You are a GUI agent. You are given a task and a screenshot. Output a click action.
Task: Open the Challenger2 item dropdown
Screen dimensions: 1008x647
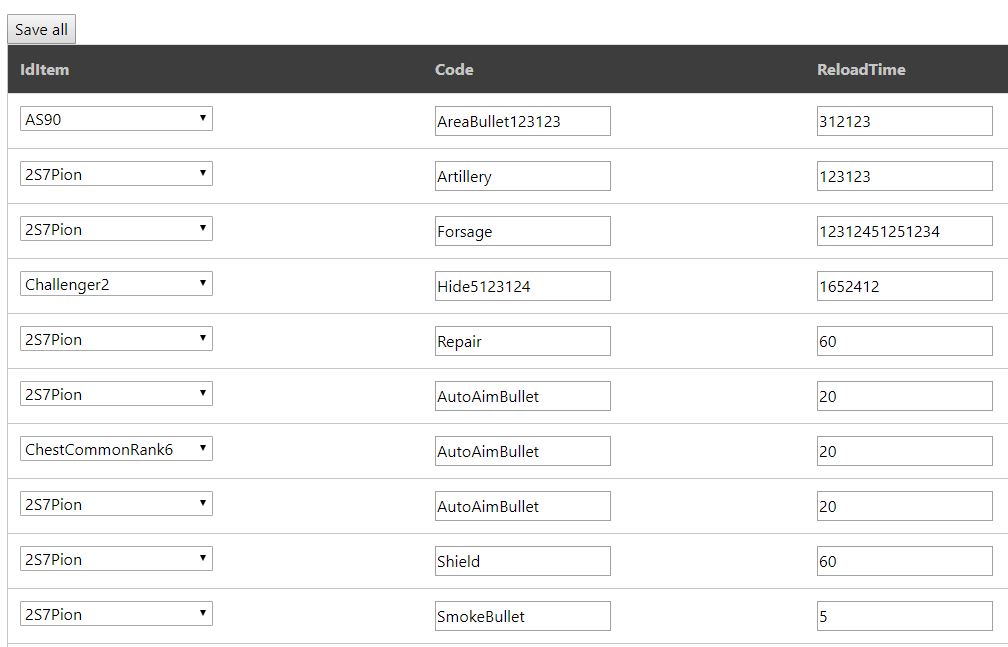tap(116, 284)
